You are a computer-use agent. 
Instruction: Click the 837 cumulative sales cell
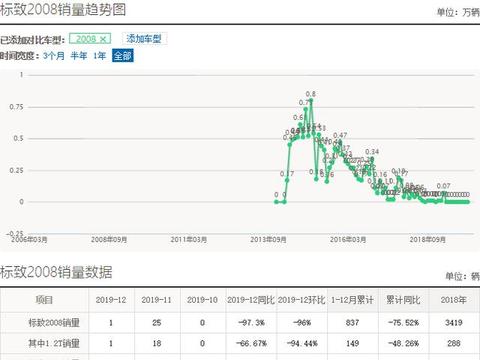coord(352,323)
